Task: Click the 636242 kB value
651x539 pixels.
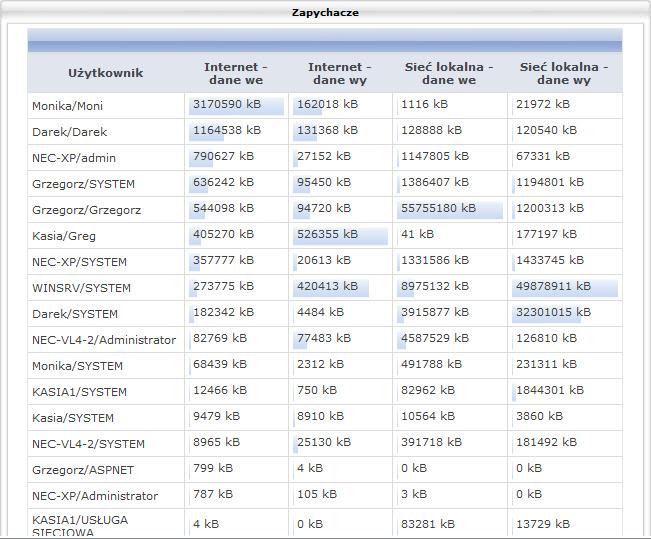Action: 223,182
